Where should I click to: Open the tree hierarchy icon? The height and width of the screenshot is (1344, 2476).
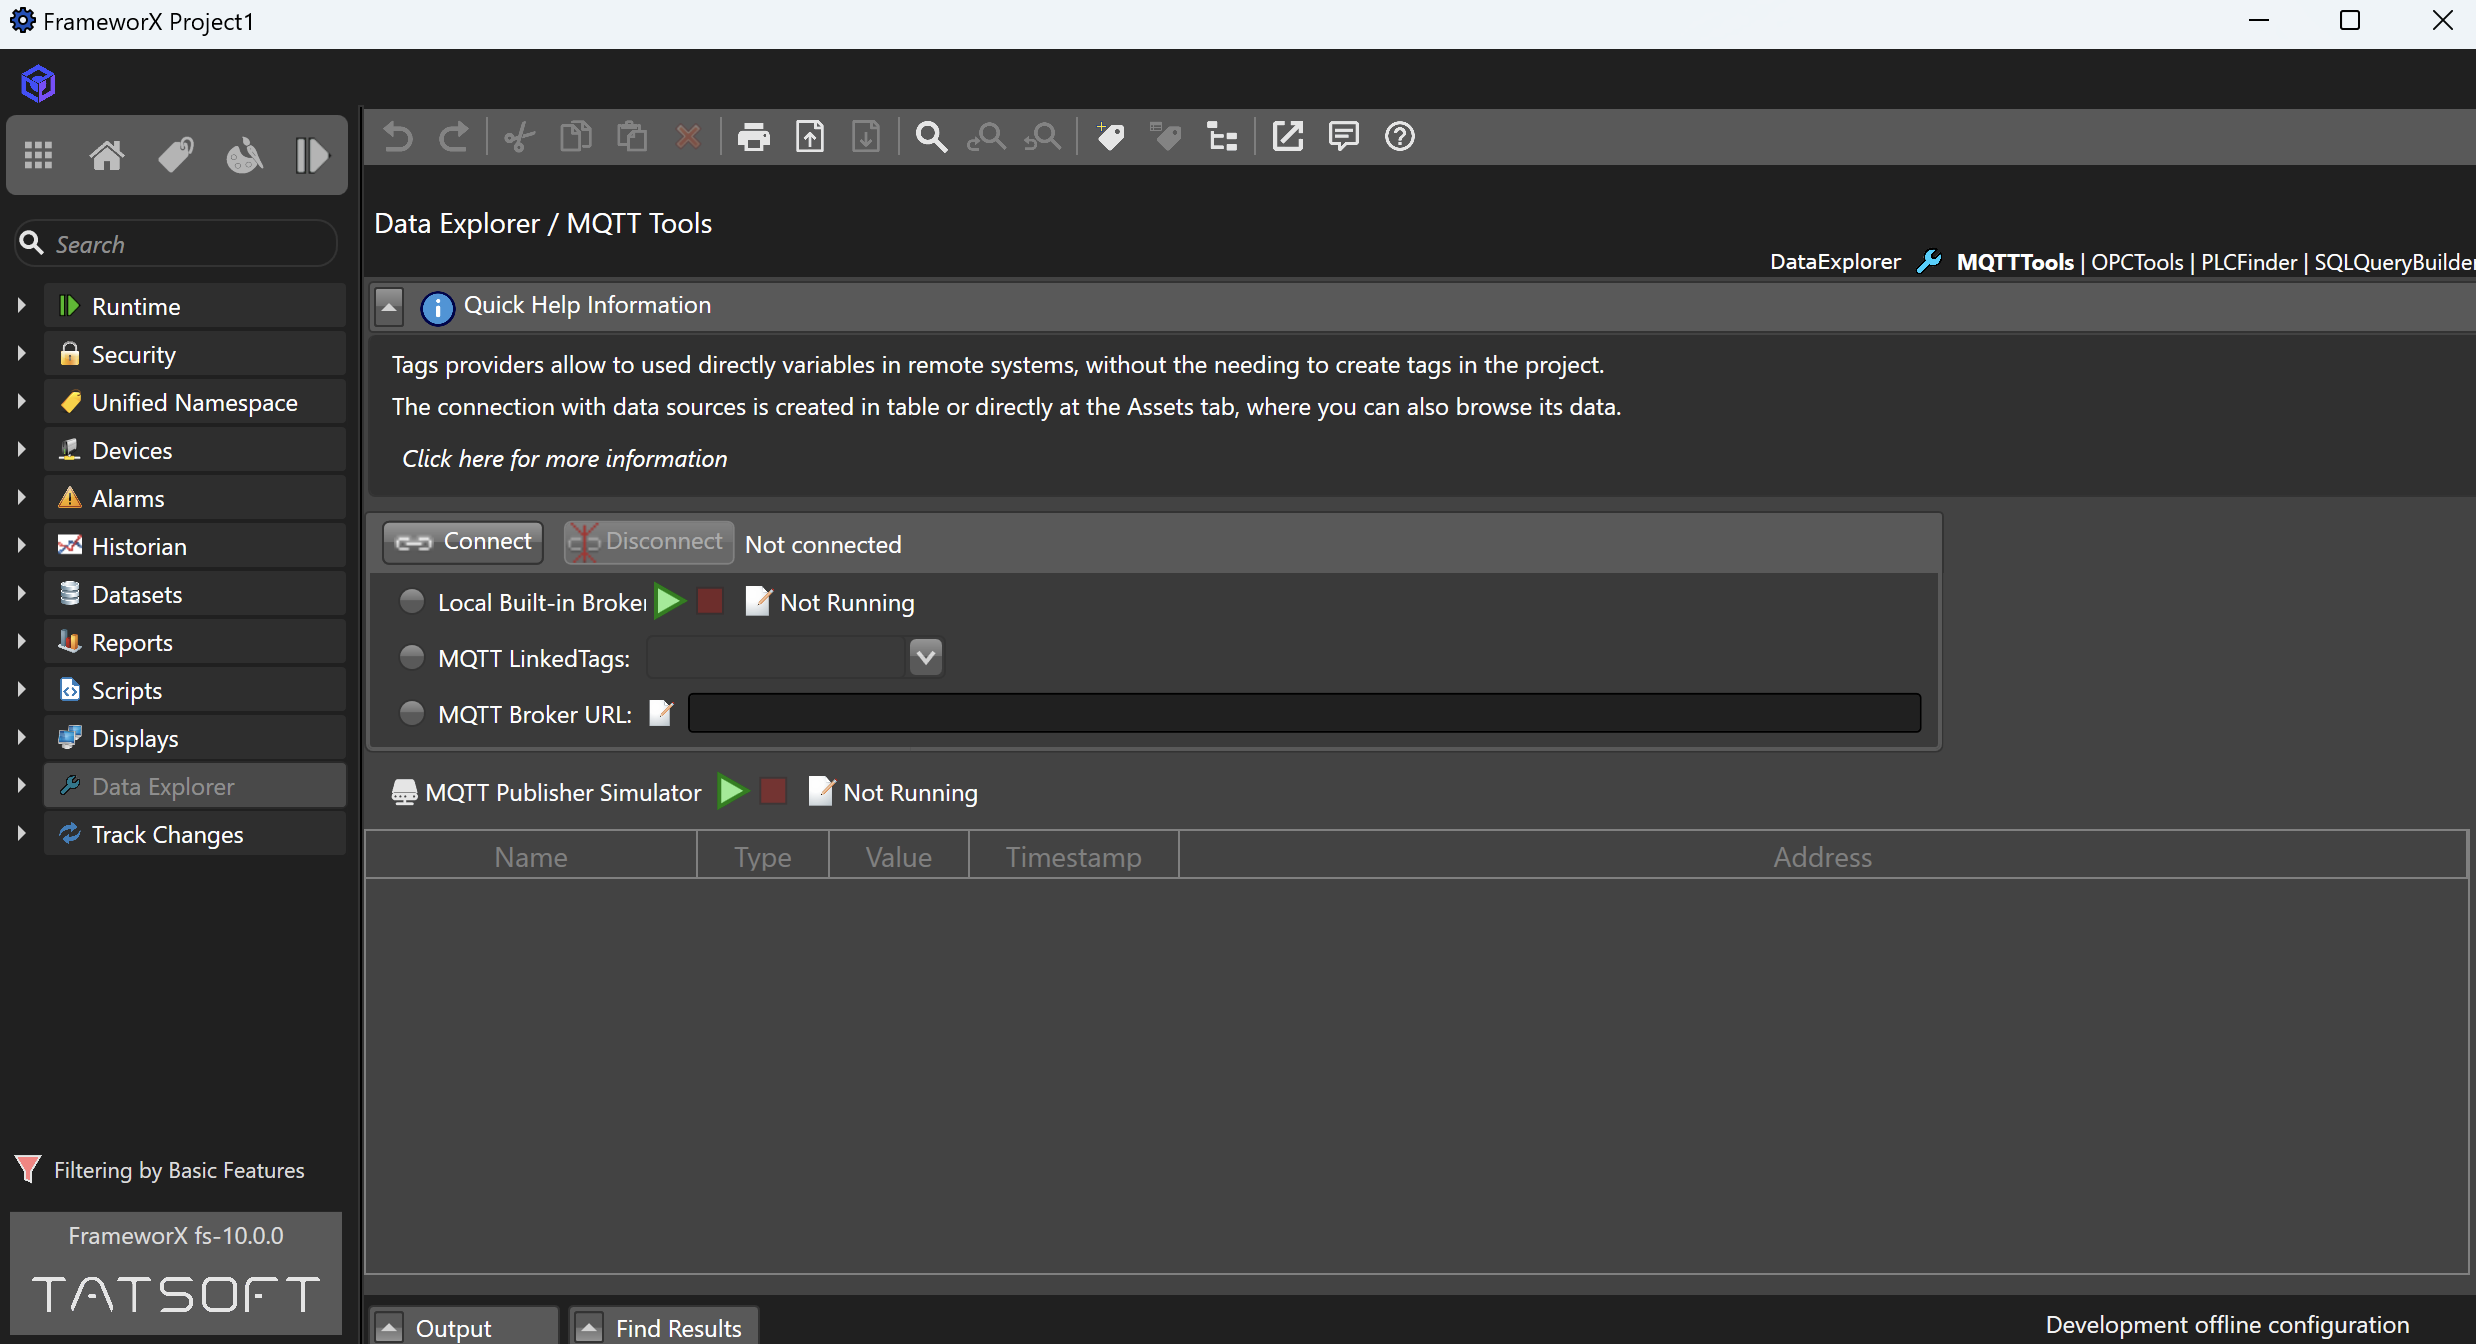tap(1222, 136)
